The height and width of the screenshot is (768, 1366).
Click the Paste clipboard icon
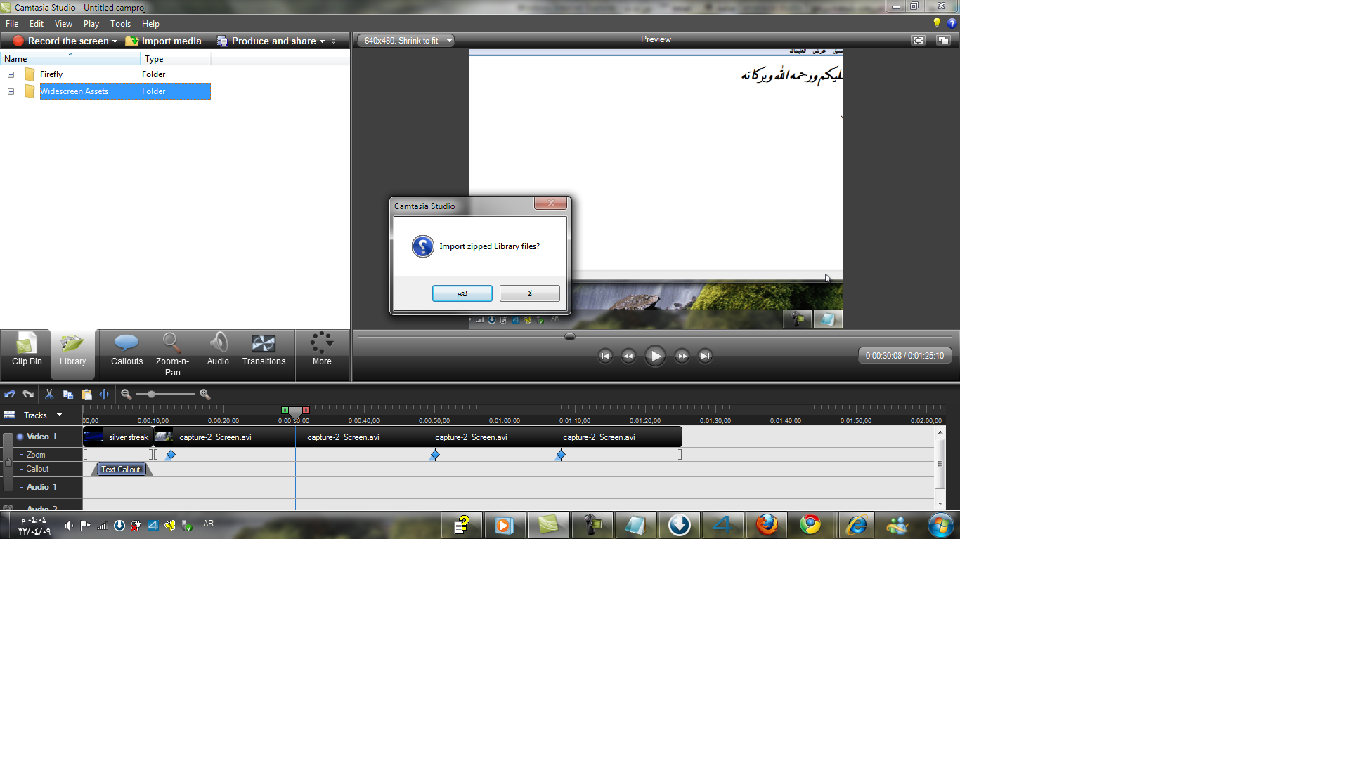86,395
